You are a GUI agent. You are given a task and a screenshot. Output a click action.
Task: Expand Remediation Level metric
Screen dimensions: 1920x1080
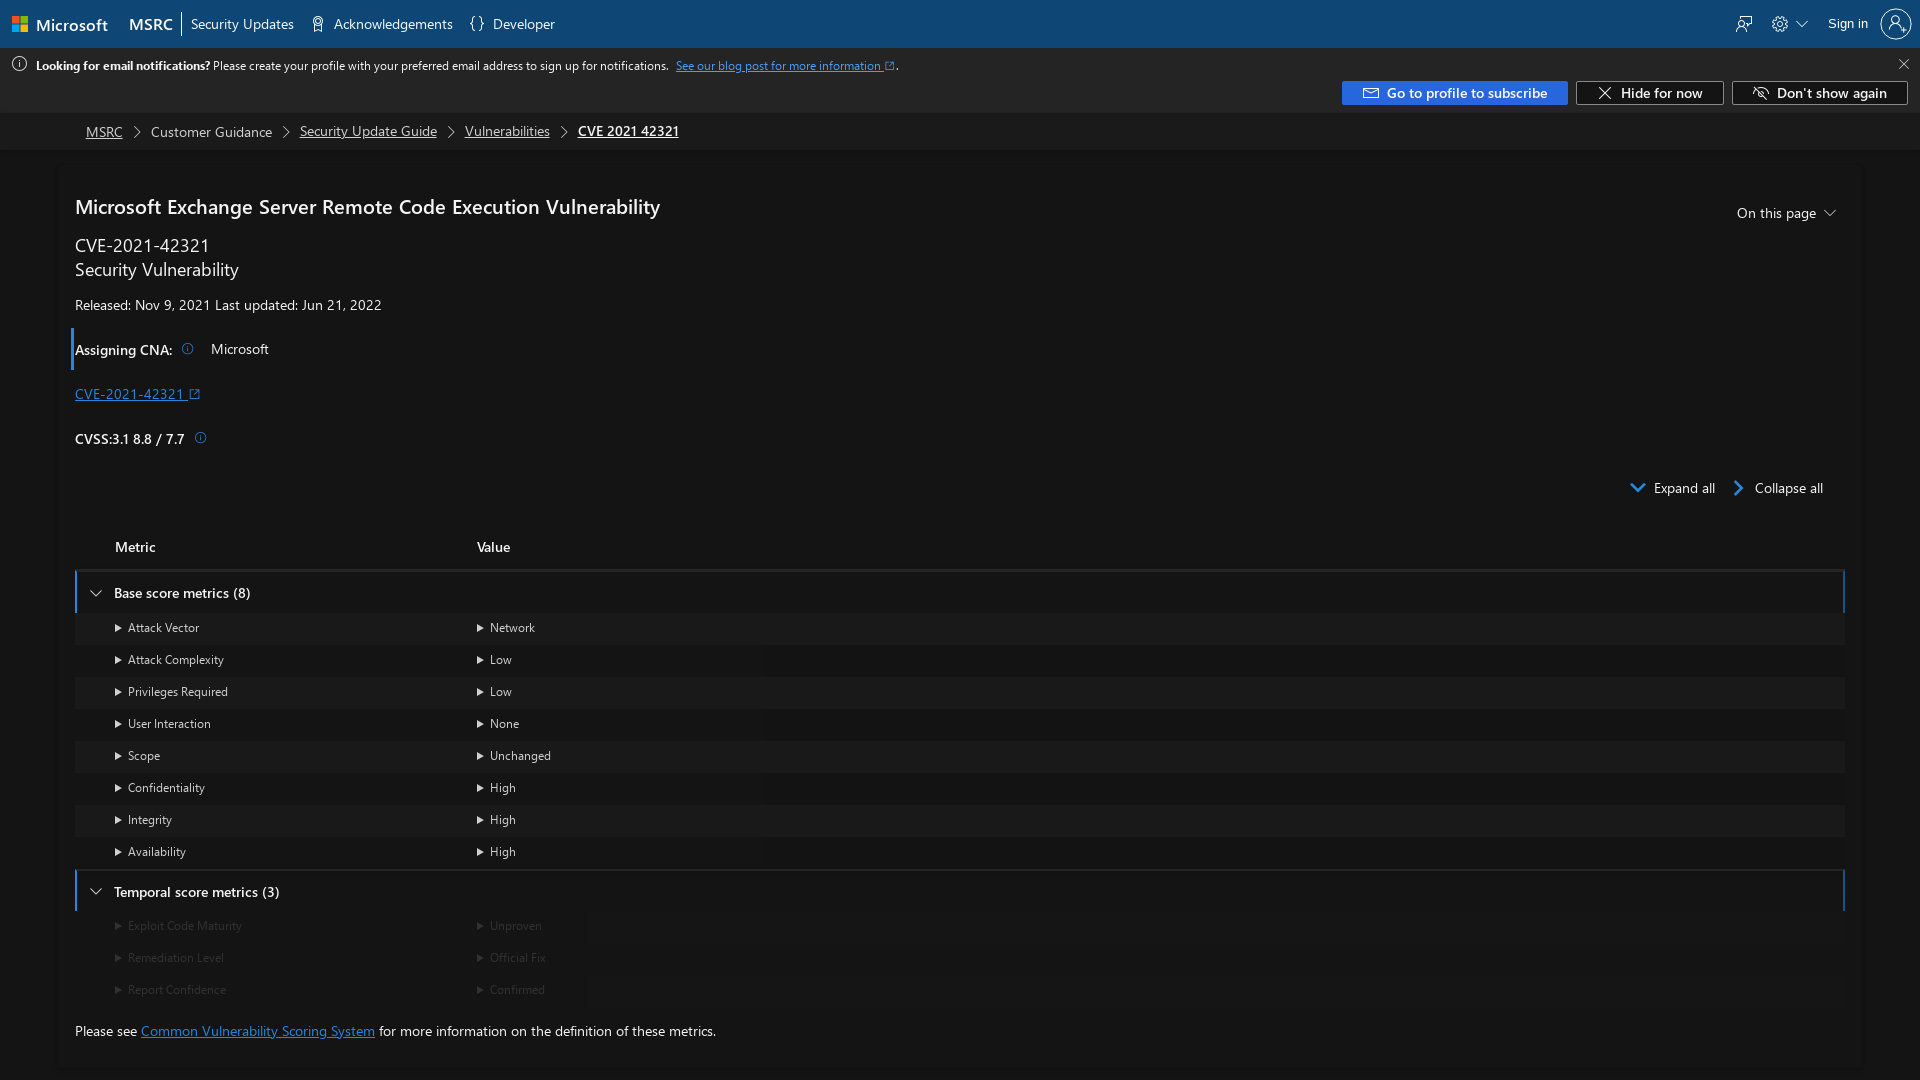[x=169, y=958]
